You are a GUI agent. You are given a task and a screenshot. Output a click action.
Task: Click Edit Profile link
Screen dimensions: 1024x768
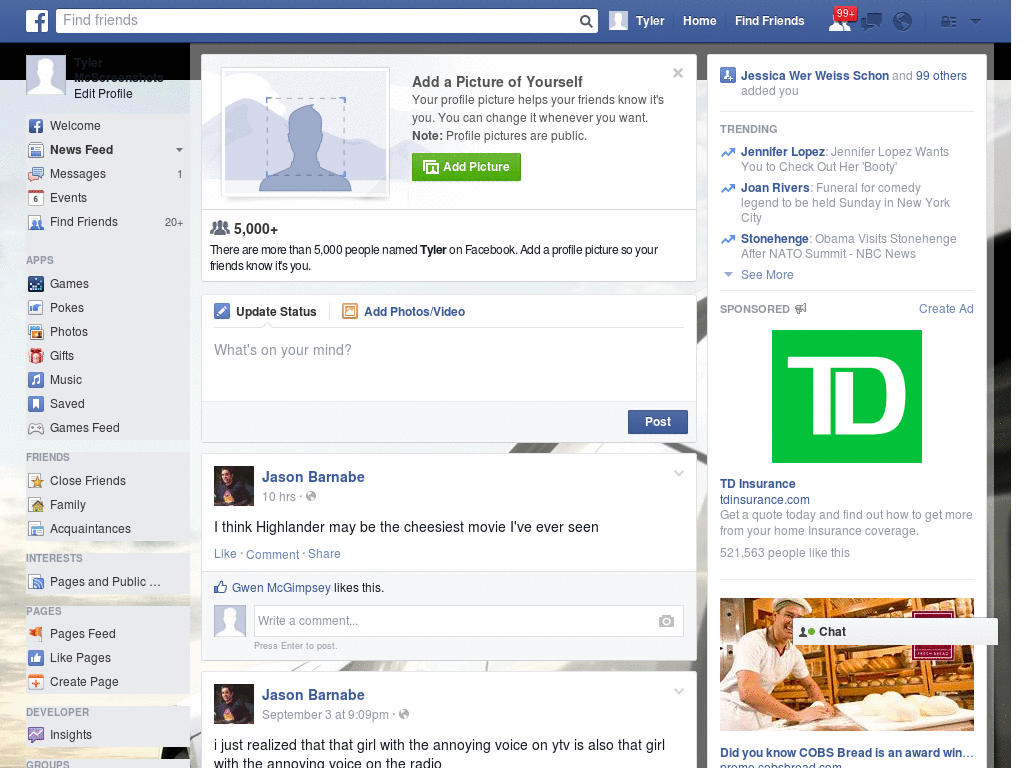coord(103,94)
